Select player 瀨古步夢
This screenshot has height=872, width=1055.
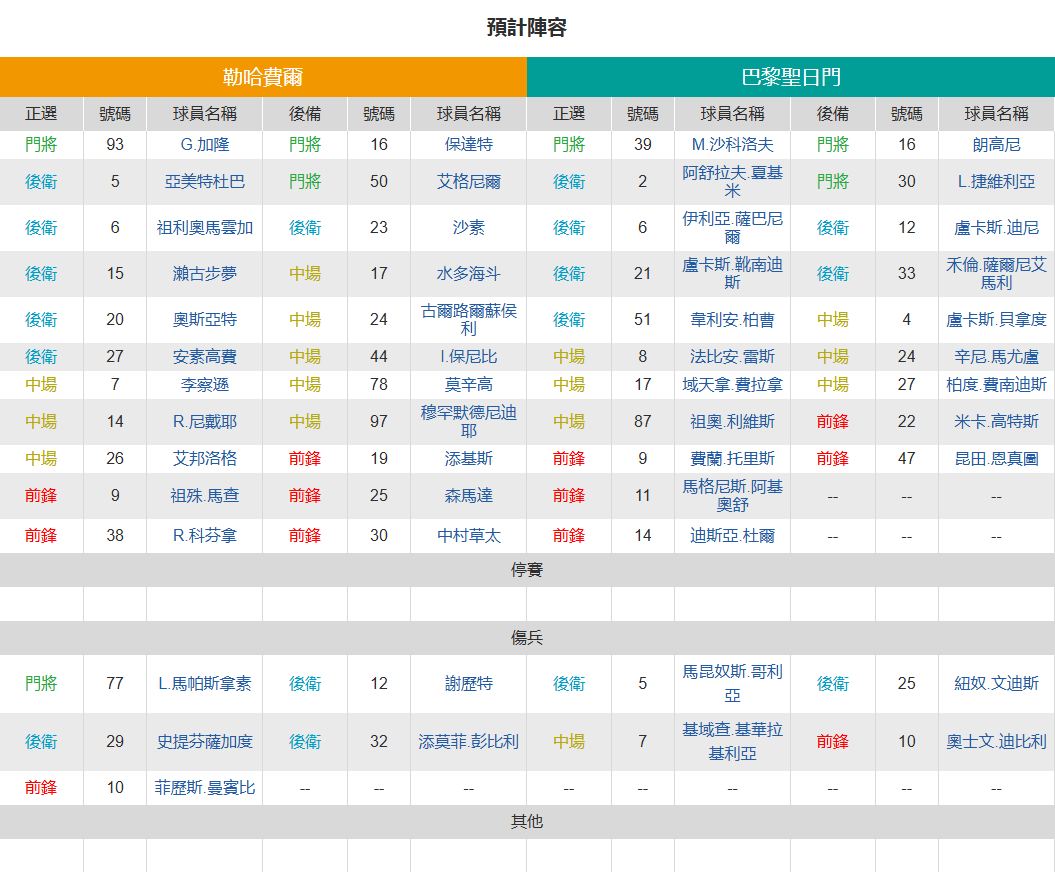click(205, 274)
